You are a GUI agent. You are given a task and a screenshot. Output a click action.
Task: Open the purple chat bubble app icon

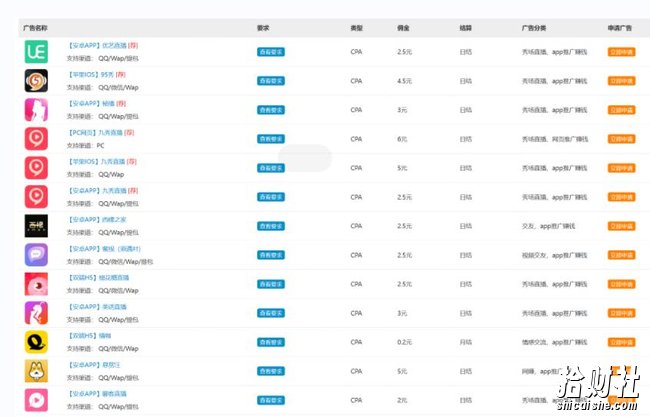(36, 255)
